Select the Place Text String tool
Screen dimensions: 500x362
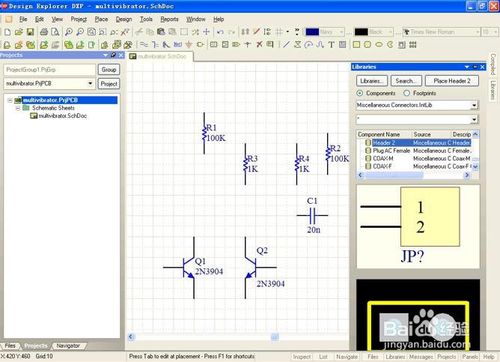click(x=331, y=45)
